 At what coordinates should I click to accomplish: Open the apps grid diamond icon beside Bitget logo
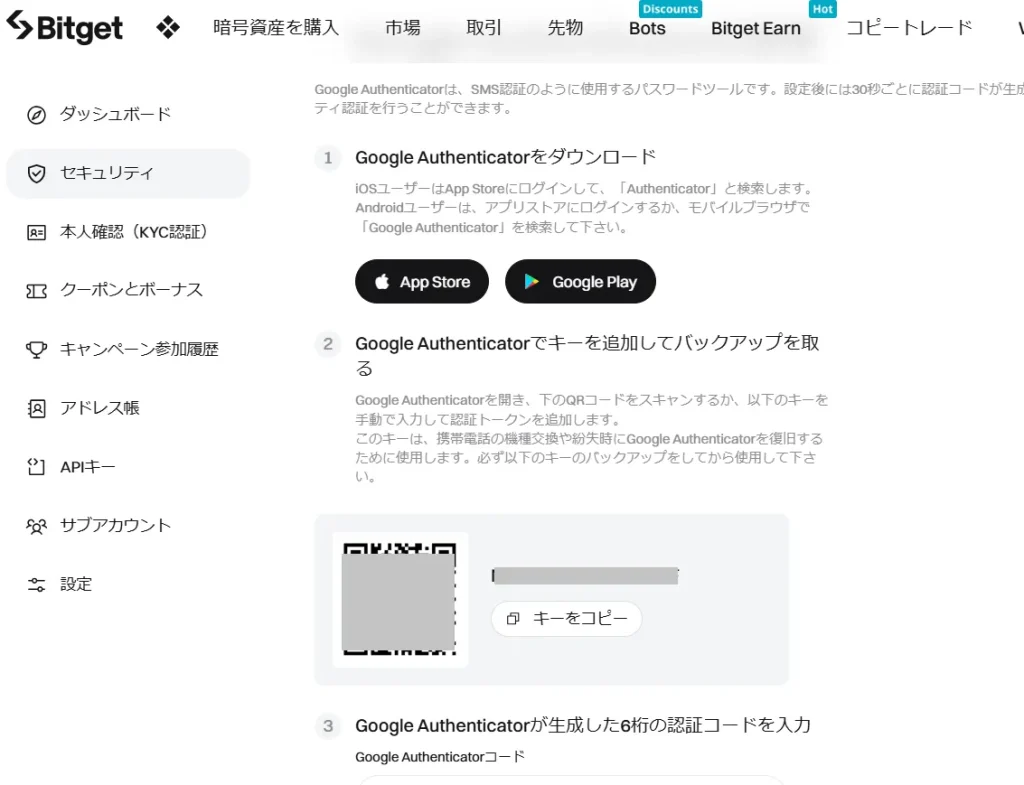tap(167, 27)
